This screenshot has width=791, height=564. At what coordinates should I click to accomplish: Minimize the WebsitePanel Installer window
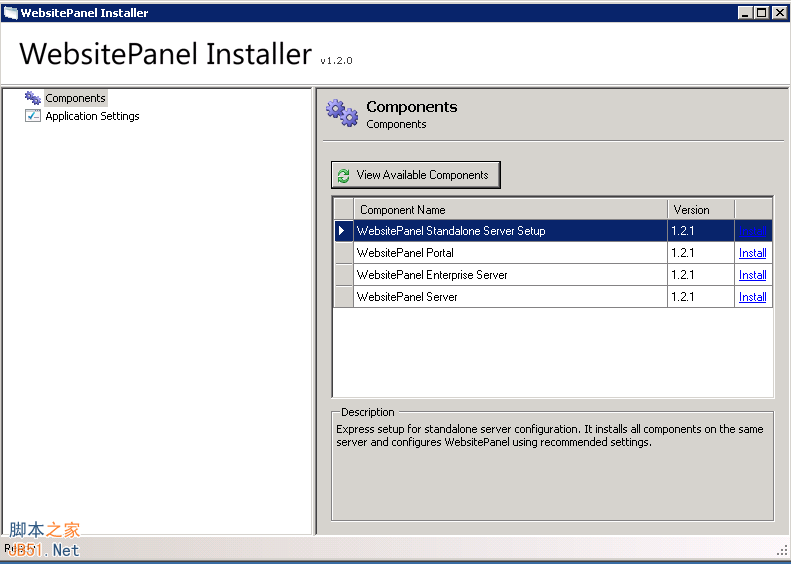click(746, 13)
